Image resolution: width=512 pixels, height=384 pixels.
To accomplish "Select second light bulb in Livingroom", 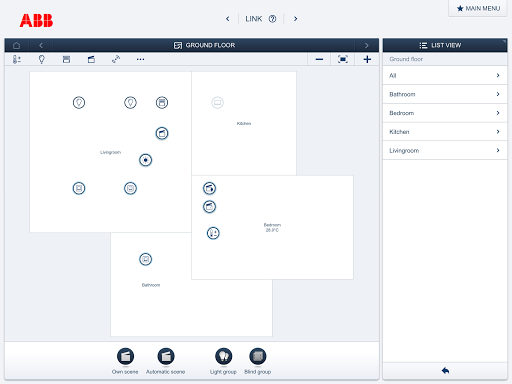I will tap(130, 102).
